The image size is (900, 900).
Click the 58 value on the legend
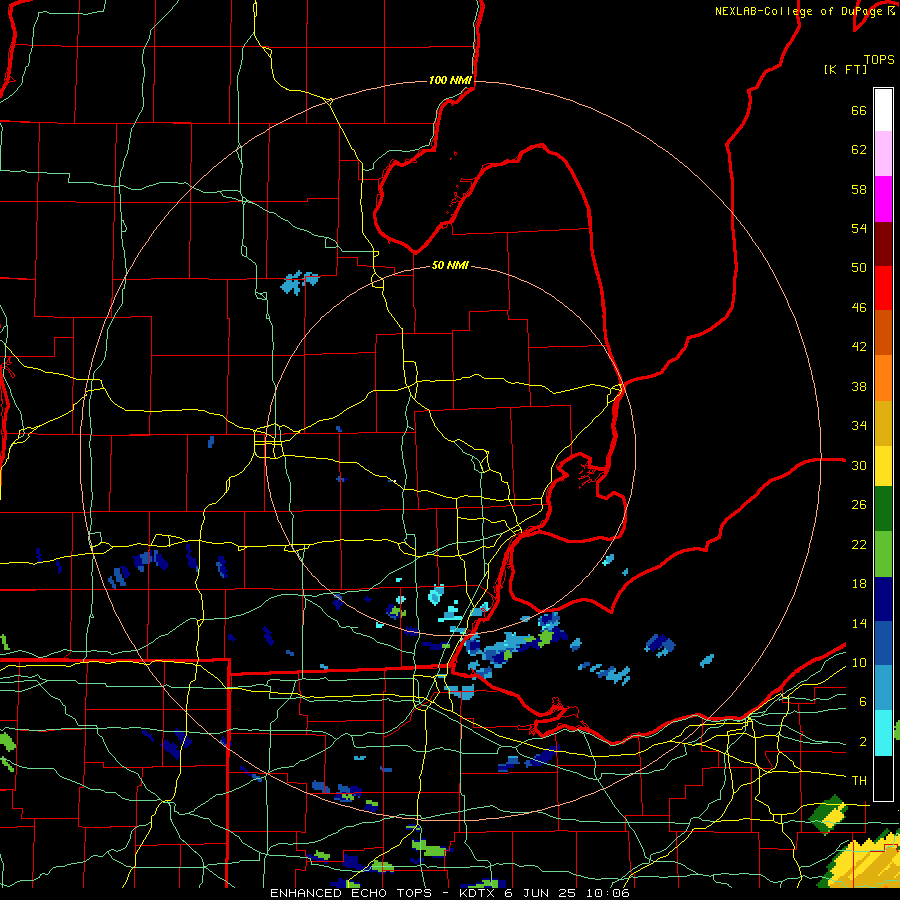(859, 189)
